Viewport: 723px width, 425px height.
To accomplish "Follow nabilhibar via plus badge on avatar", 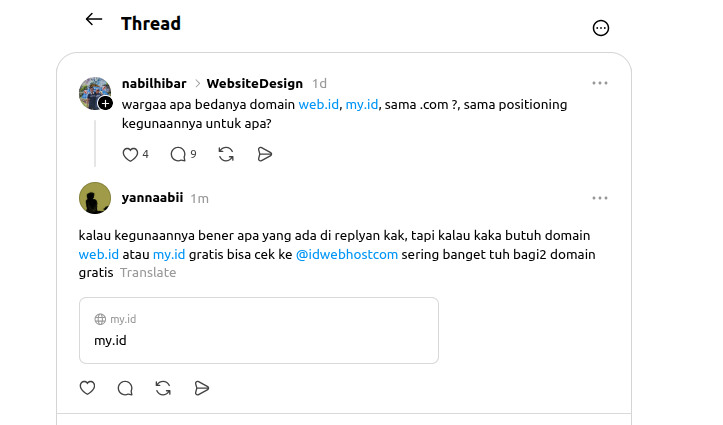I will [x=106, y=103].
